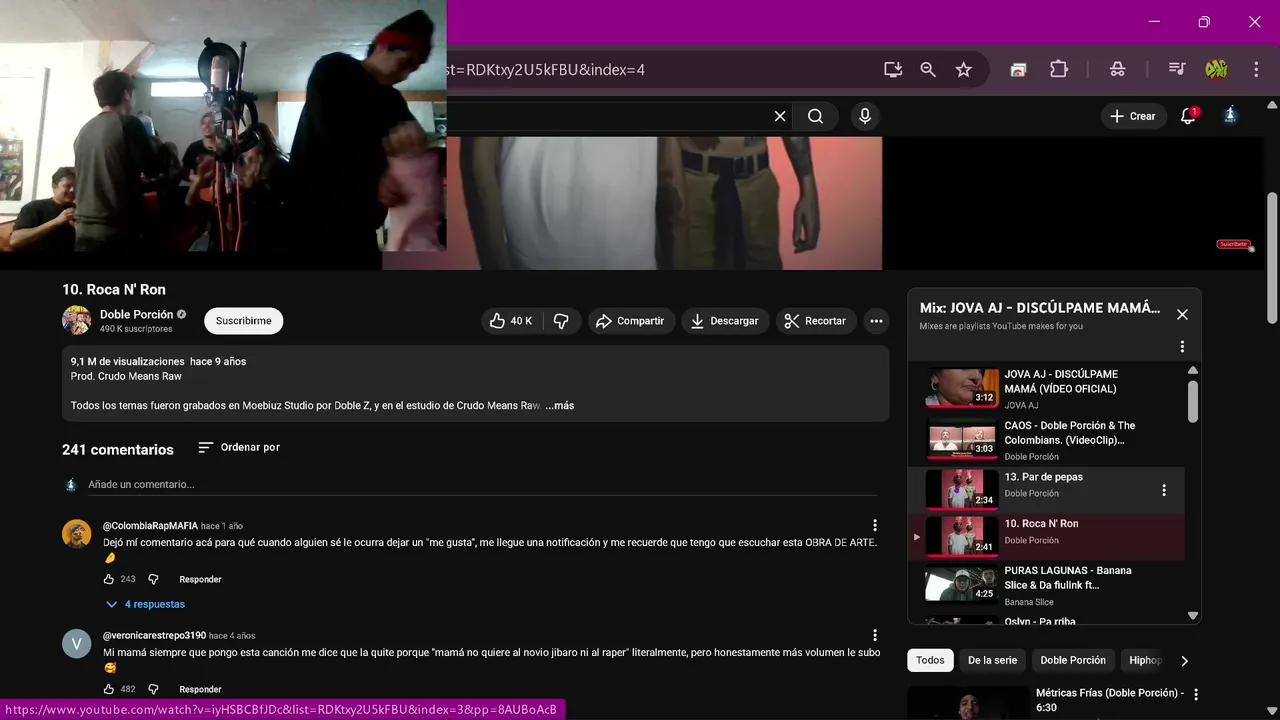
Task: Open the Ordenar por sort dropdown
Action: (x=239, y=447)
